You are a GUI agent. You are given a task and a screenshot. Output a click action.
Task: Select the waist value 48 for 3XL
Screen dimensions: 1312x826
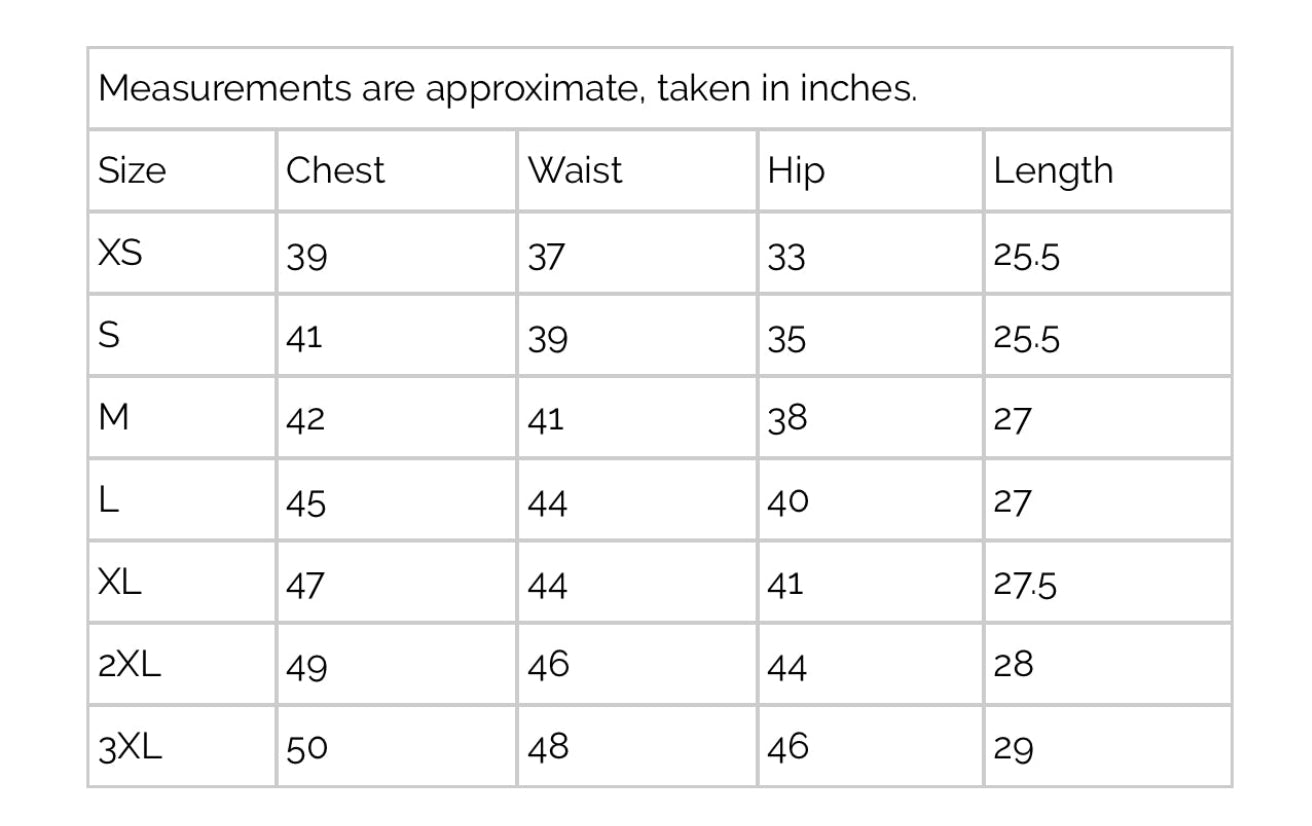click(x=548, y=748)
